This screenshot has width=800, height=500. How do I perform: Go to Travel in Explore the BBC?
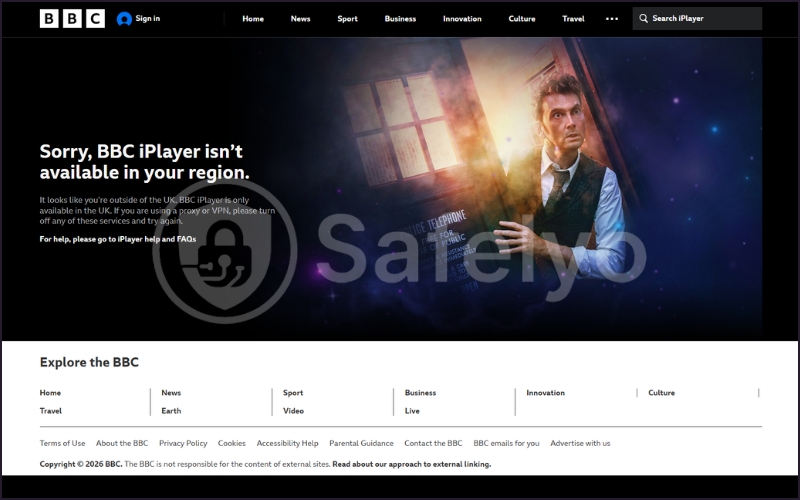51,411
